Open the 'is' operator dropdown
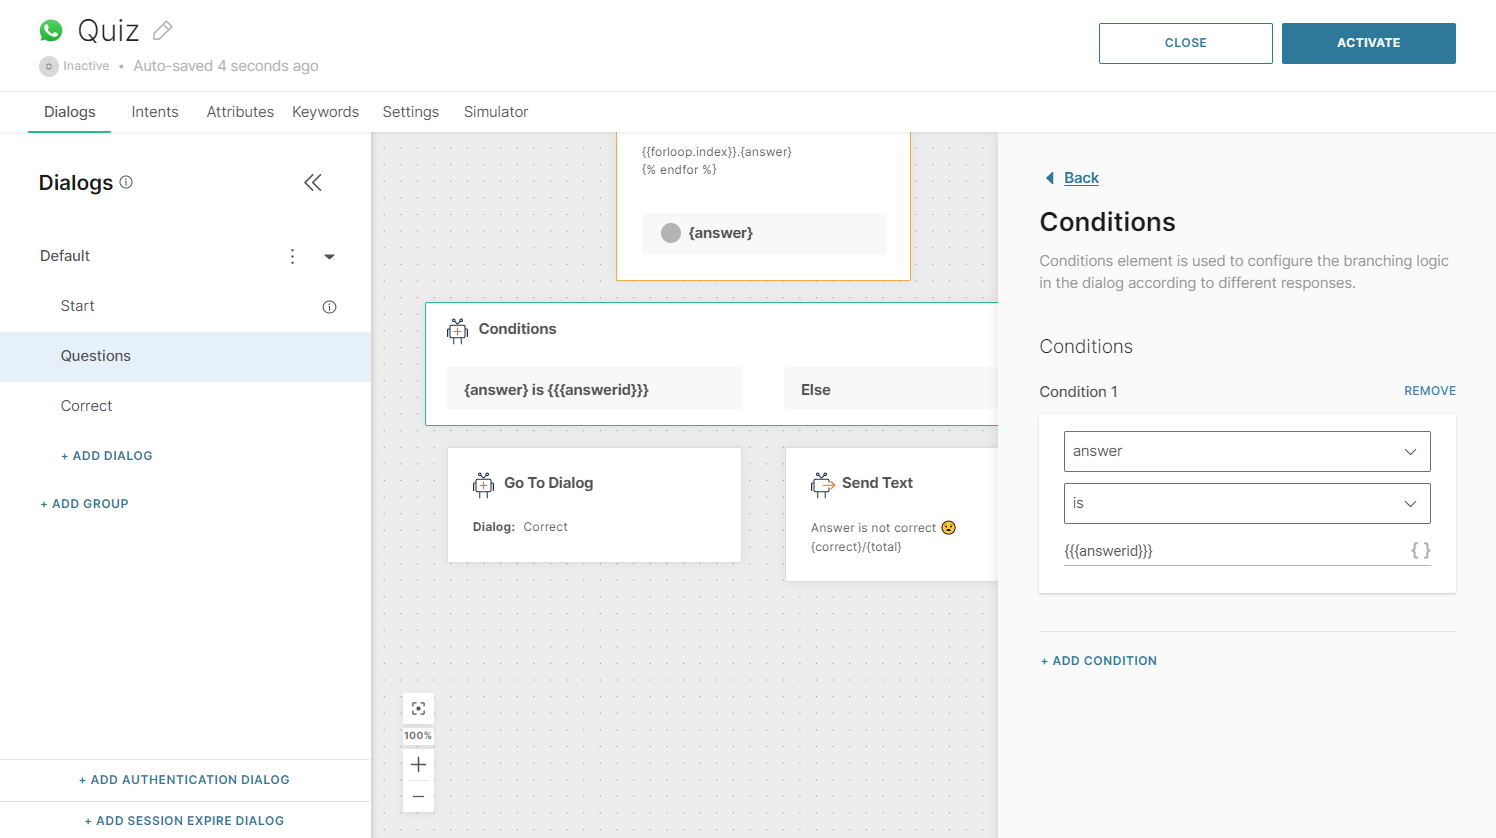The width and height of the screenshot is (1496, 838). pos(1246,503)
